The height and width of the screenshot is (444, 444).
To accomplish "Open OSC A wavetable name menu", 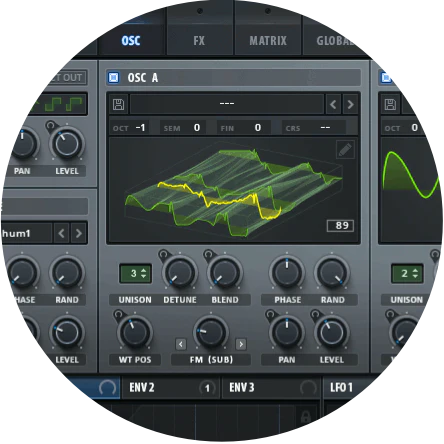I will click(227, 104).
